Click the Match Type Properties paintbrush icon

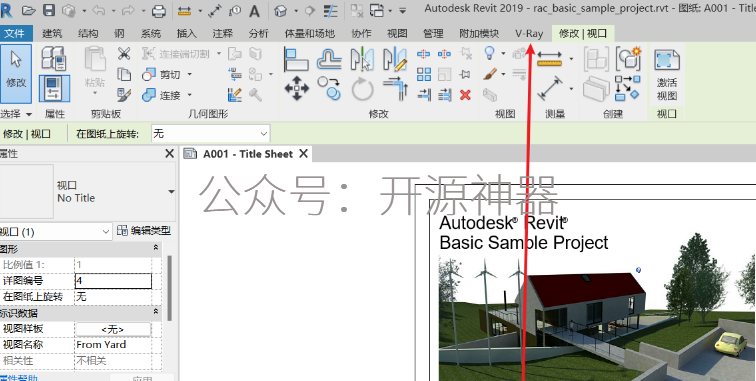[x=124, y=95]
